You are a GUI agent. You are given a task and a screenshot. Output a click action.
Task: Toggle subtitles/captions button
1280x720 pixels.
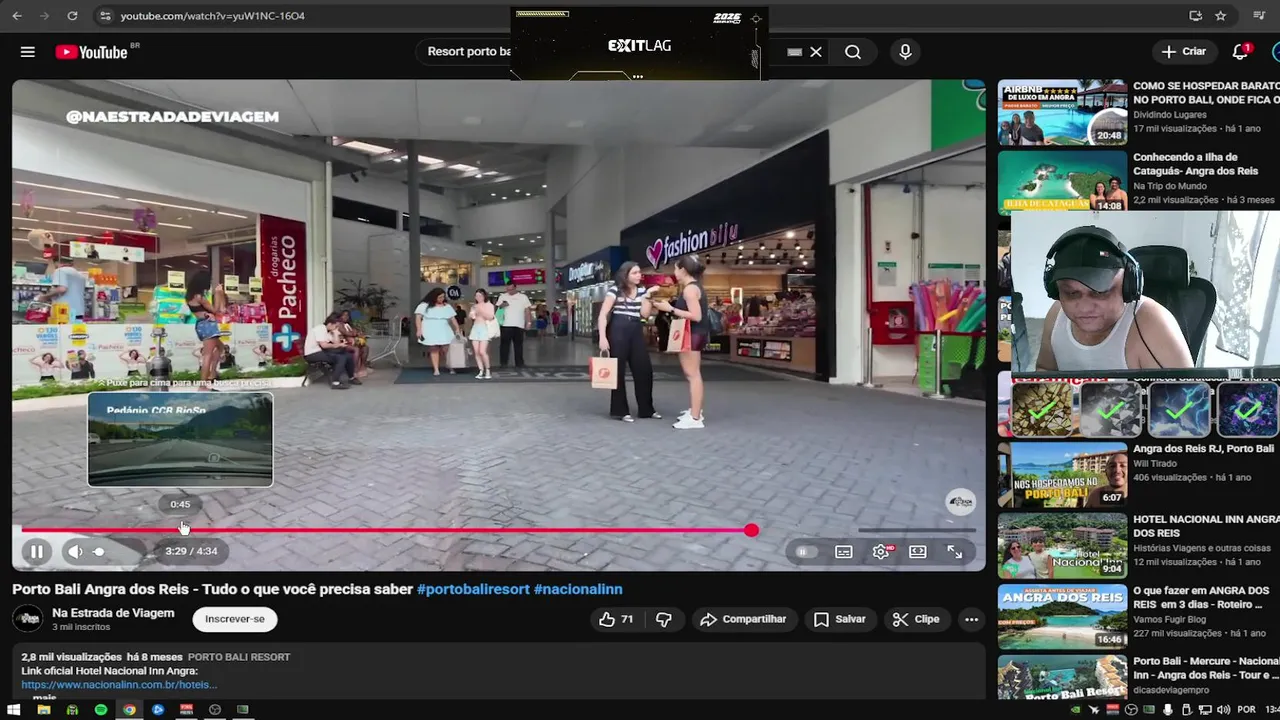[x=844, y=552]
